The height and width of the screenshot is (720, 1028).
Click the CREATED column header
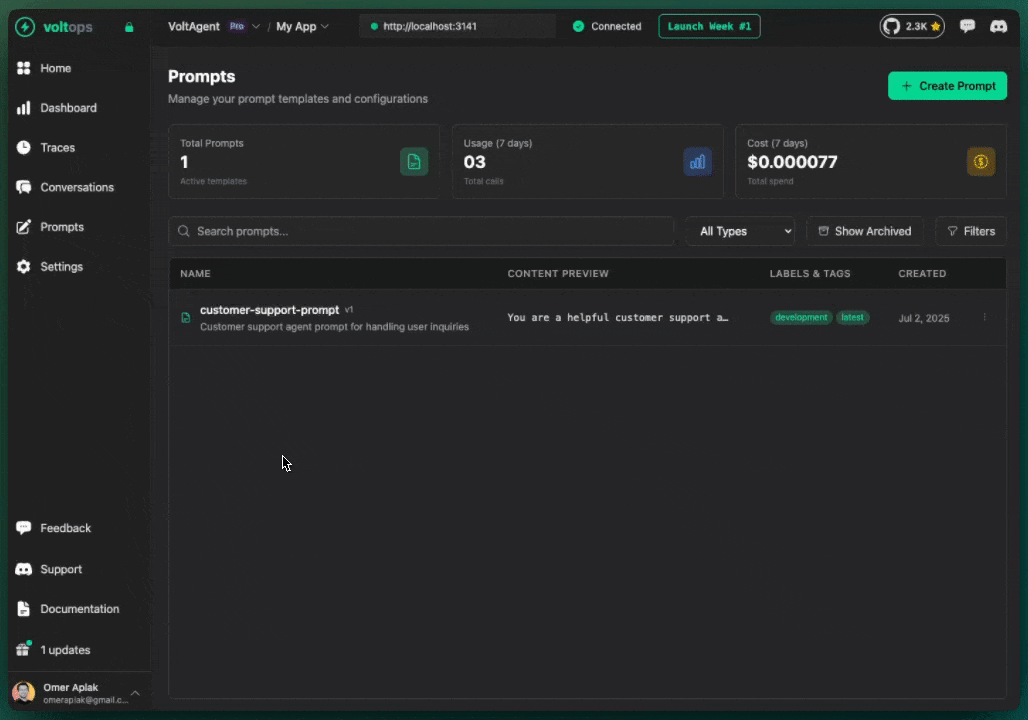(922, 273)
